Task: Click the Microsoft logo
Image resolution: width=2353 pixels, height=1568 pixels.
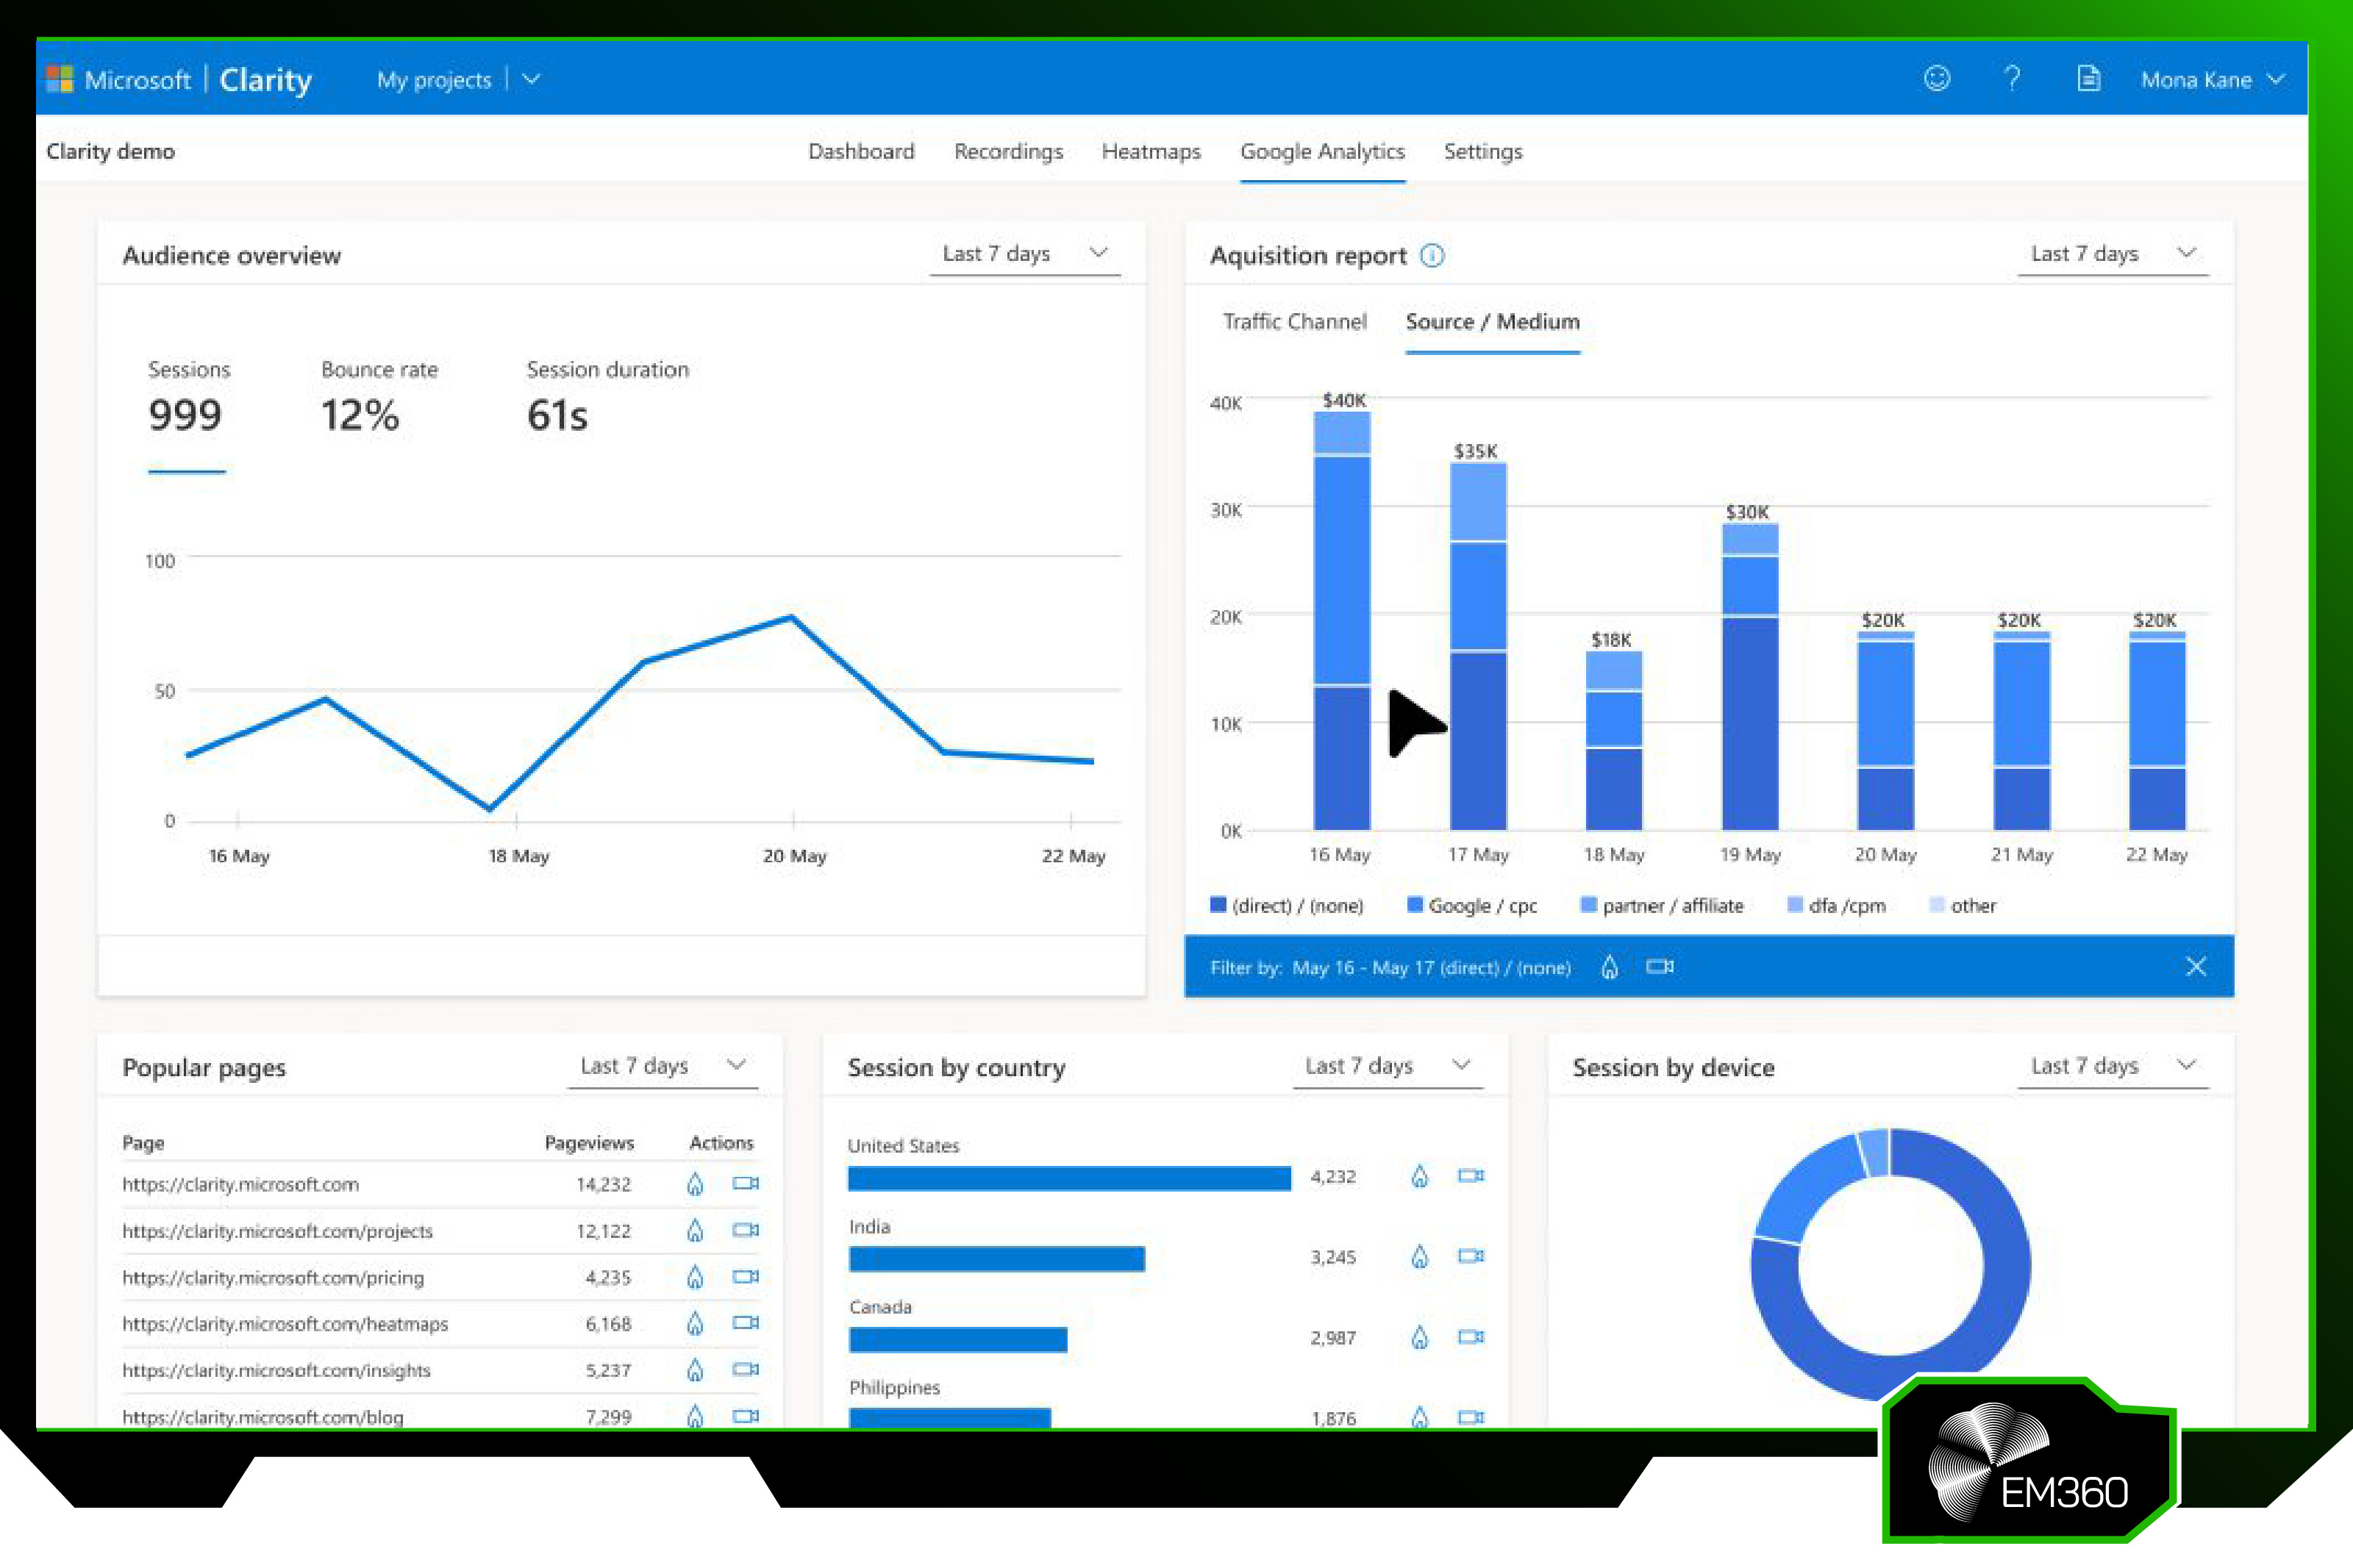Action: tap(60, 79)
